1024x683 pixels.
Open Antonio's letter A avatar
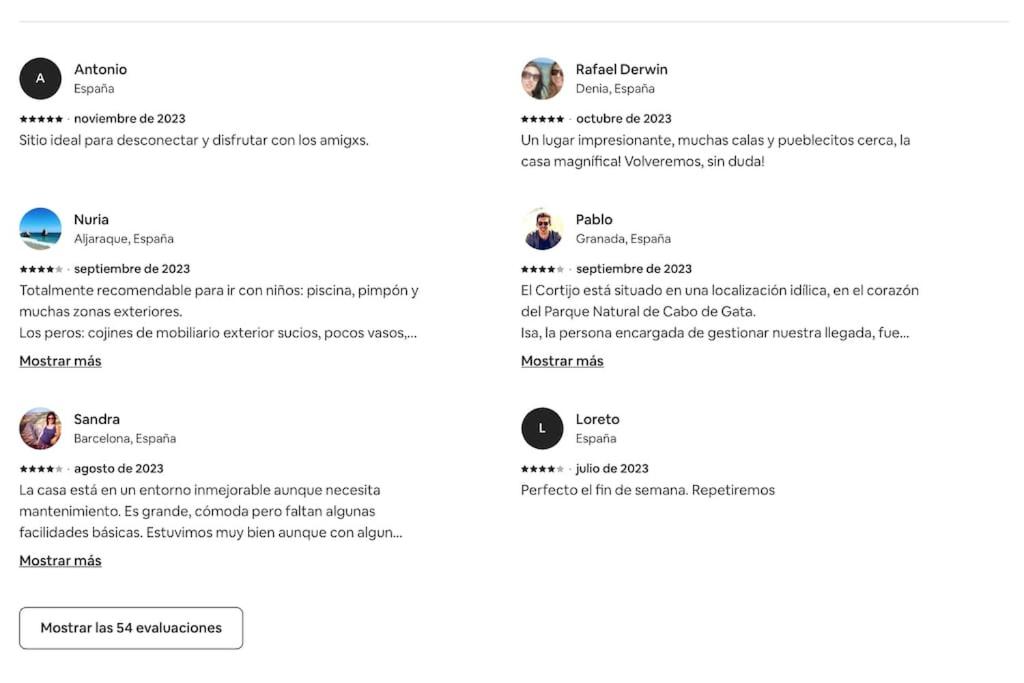(x=40, y=78)
